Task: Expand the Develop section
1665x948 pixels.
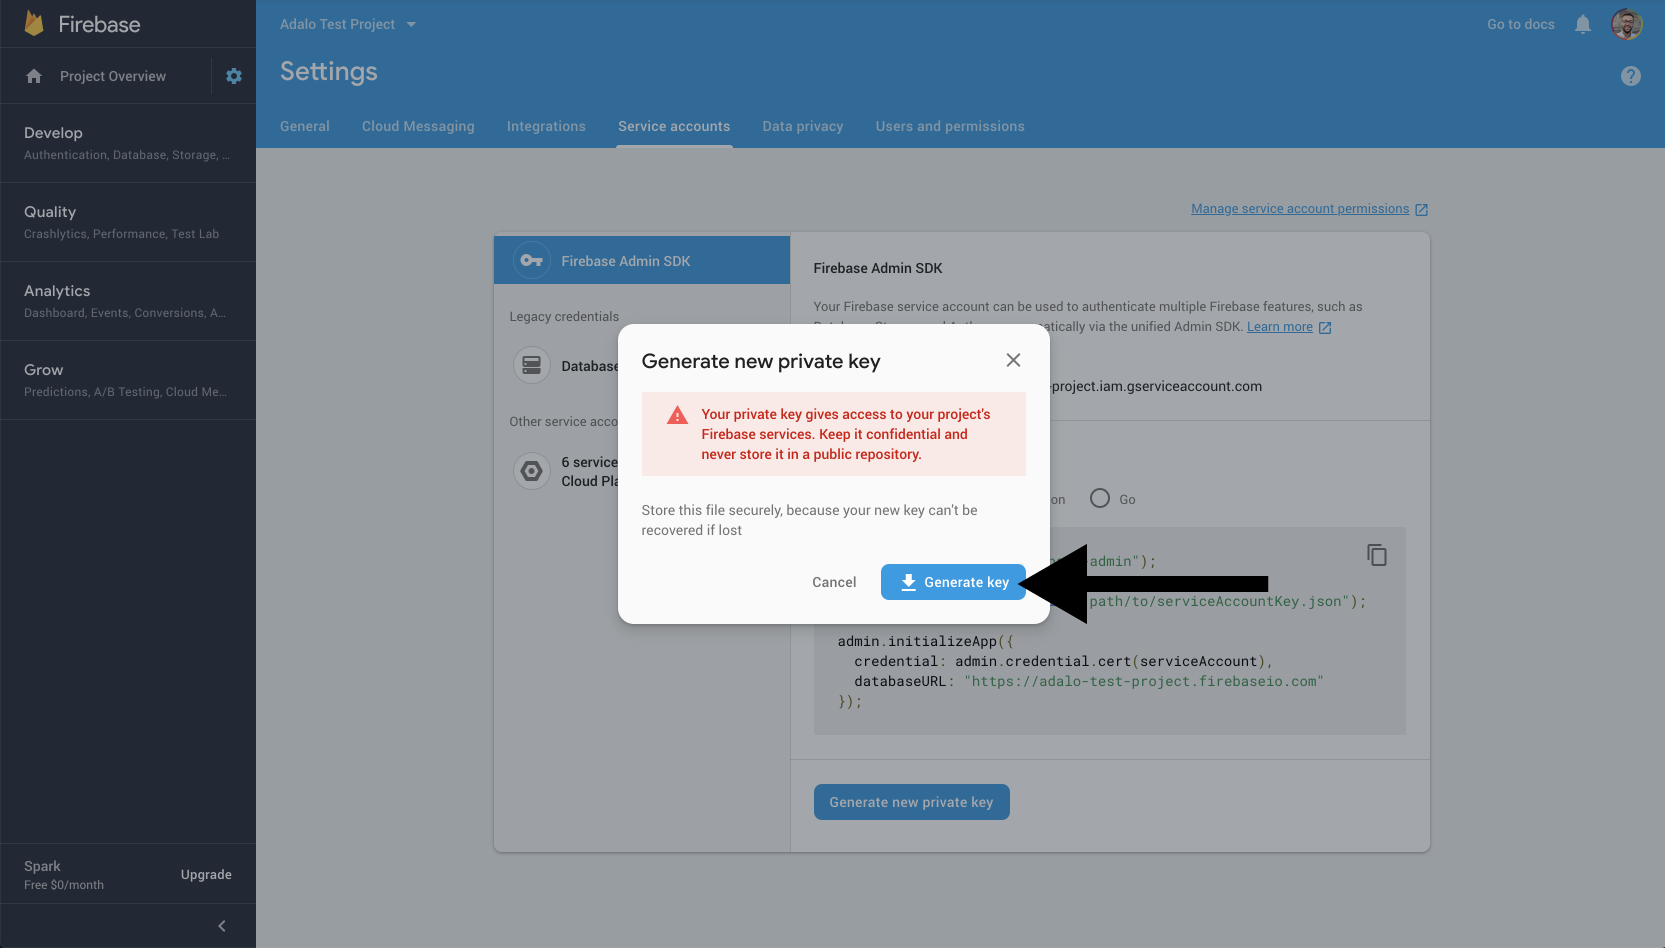Action: [x=128, y=143]
